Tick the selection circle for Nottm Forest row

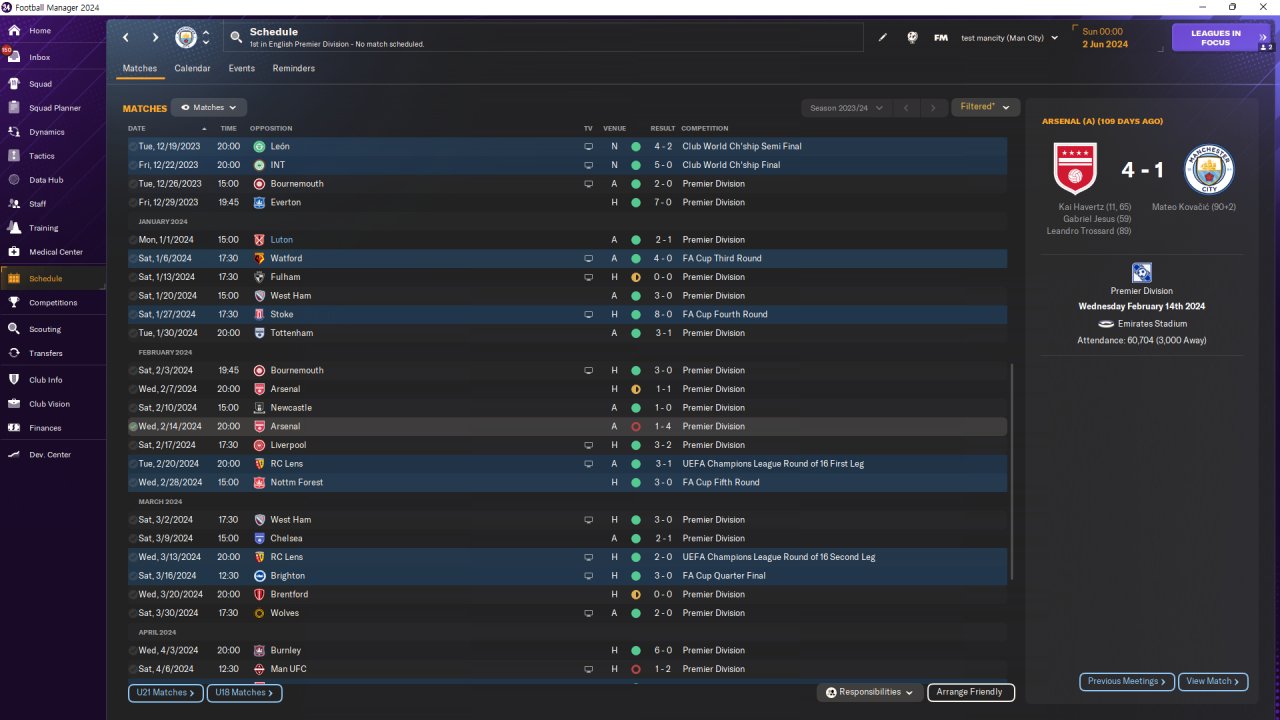(133, 483)
